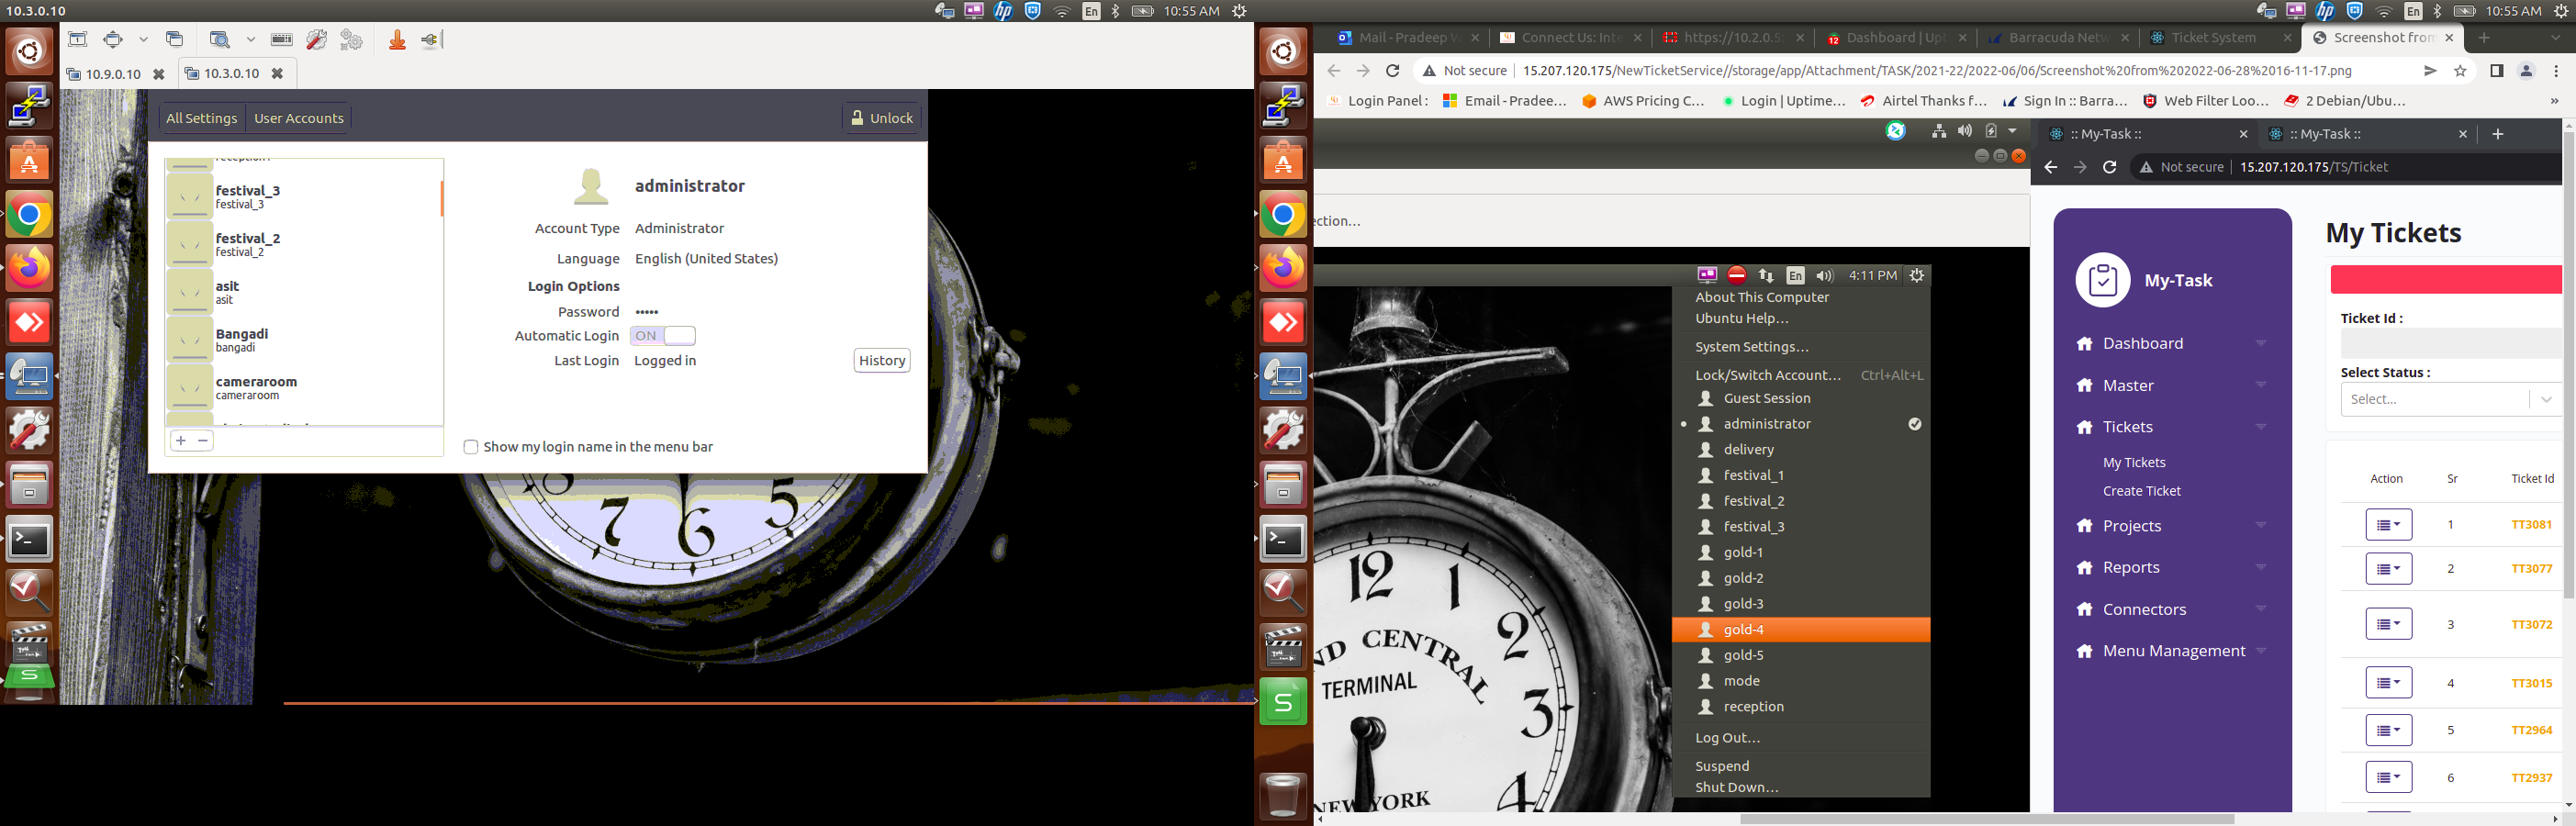
Task: Select festival_3 in the user list
Action: point(302,196)
